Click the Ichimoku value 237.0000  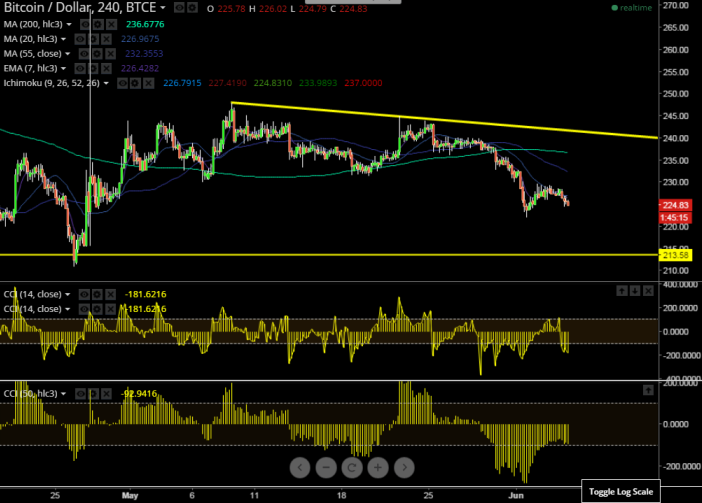pyautogui.click(x=364, y=83)
